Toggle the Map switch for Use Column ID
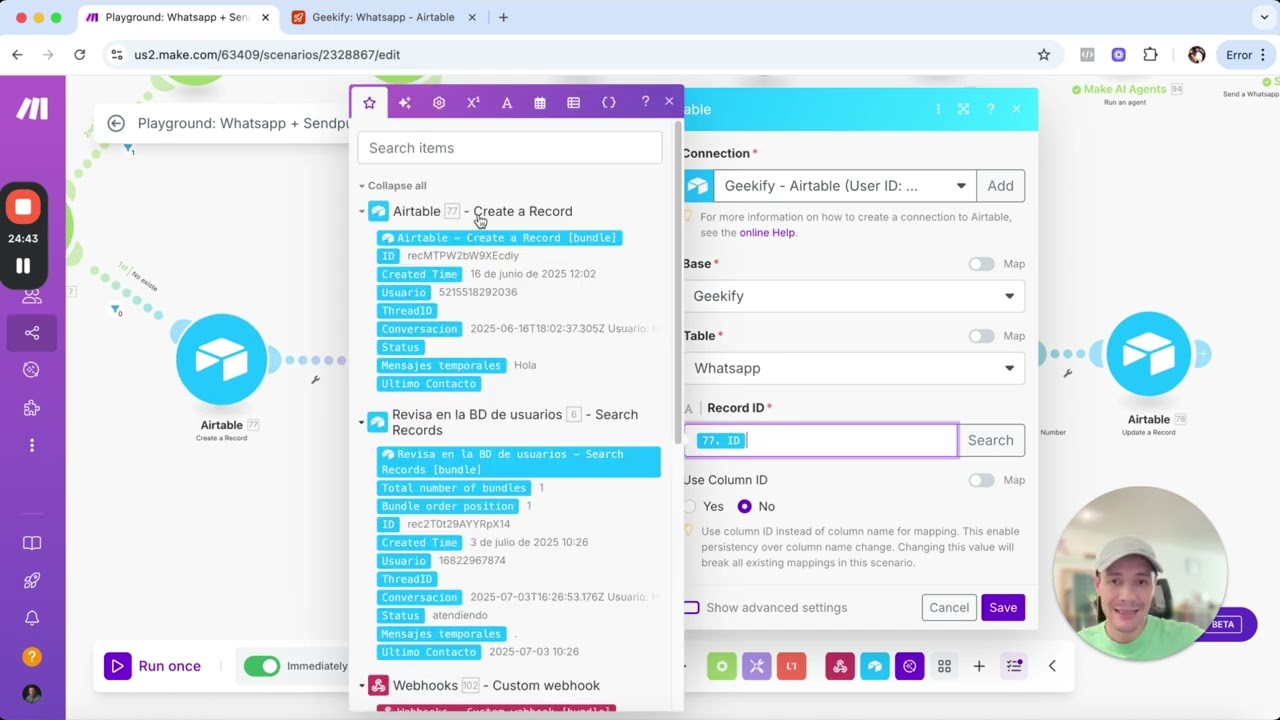The height and width of the screenshot is (720, 1280). click(x=981, y=480)
